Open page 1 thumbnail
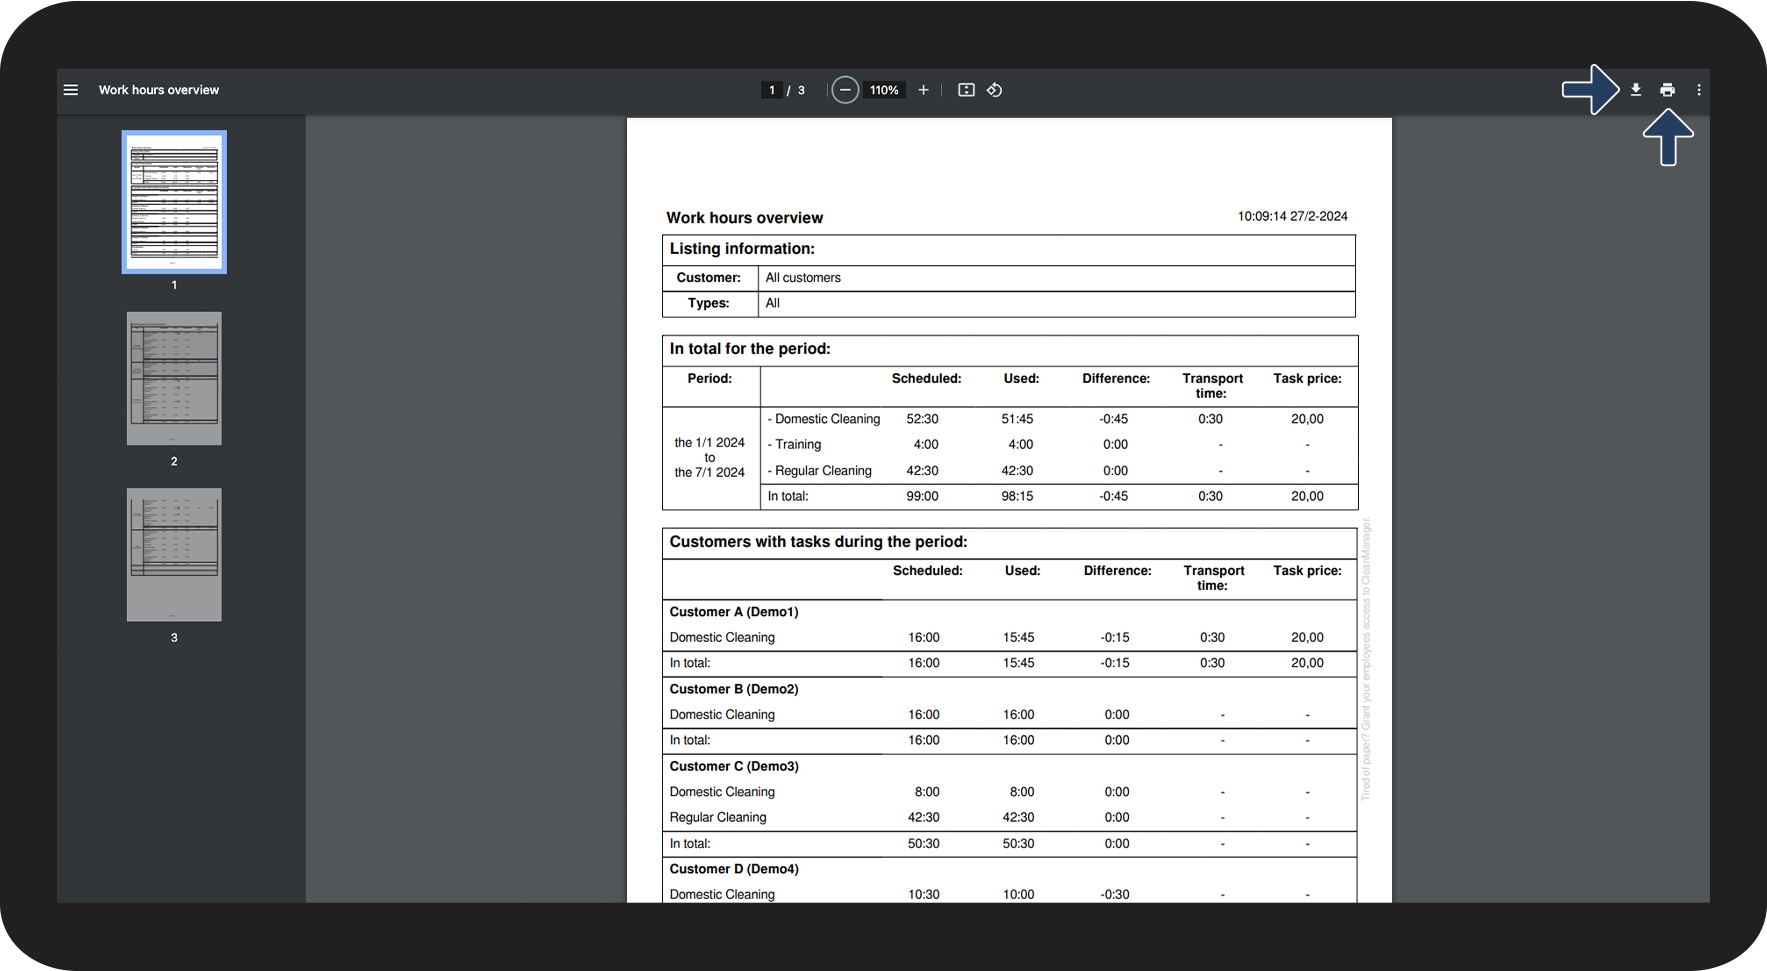The height and width of the screenshot is (971, 1767). [174, 202]
